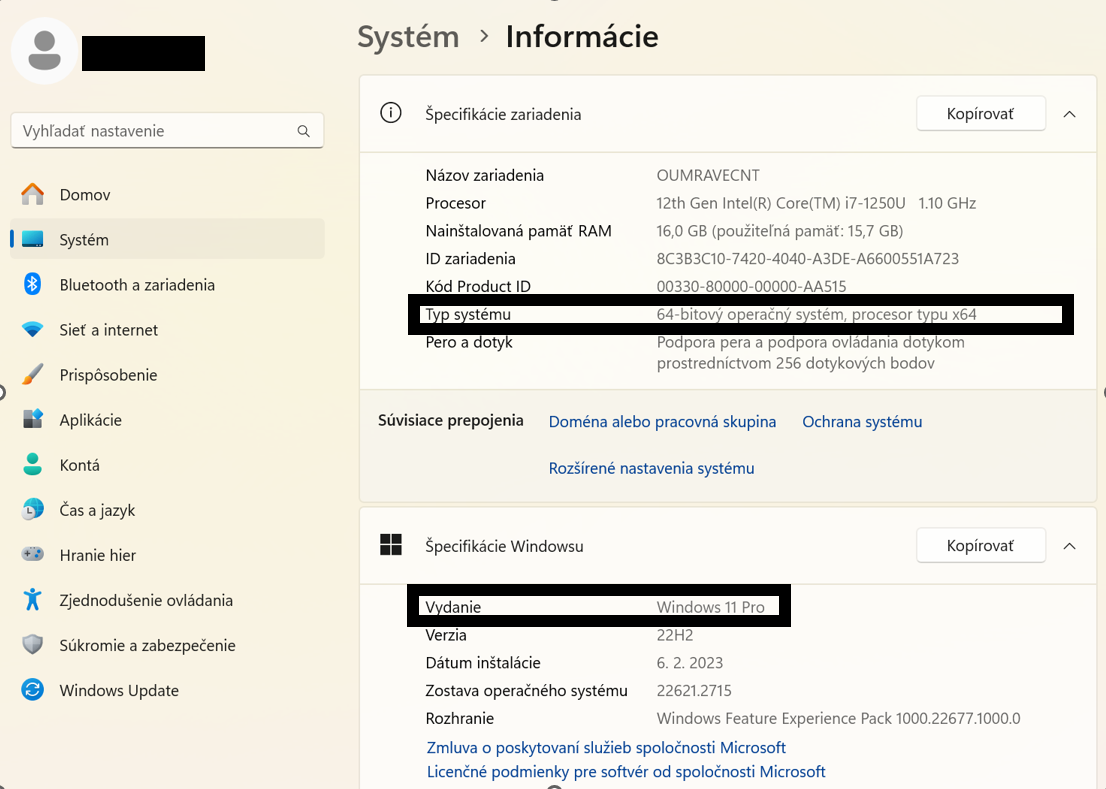Click the OS build value 22621.2715
The width and height of the screenshot is (1106, 789).
[x=694, y=691]
